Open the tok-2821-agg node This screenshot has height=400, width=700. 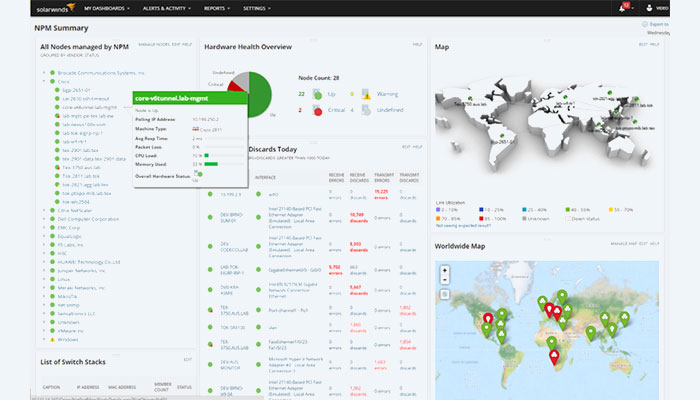85,184
